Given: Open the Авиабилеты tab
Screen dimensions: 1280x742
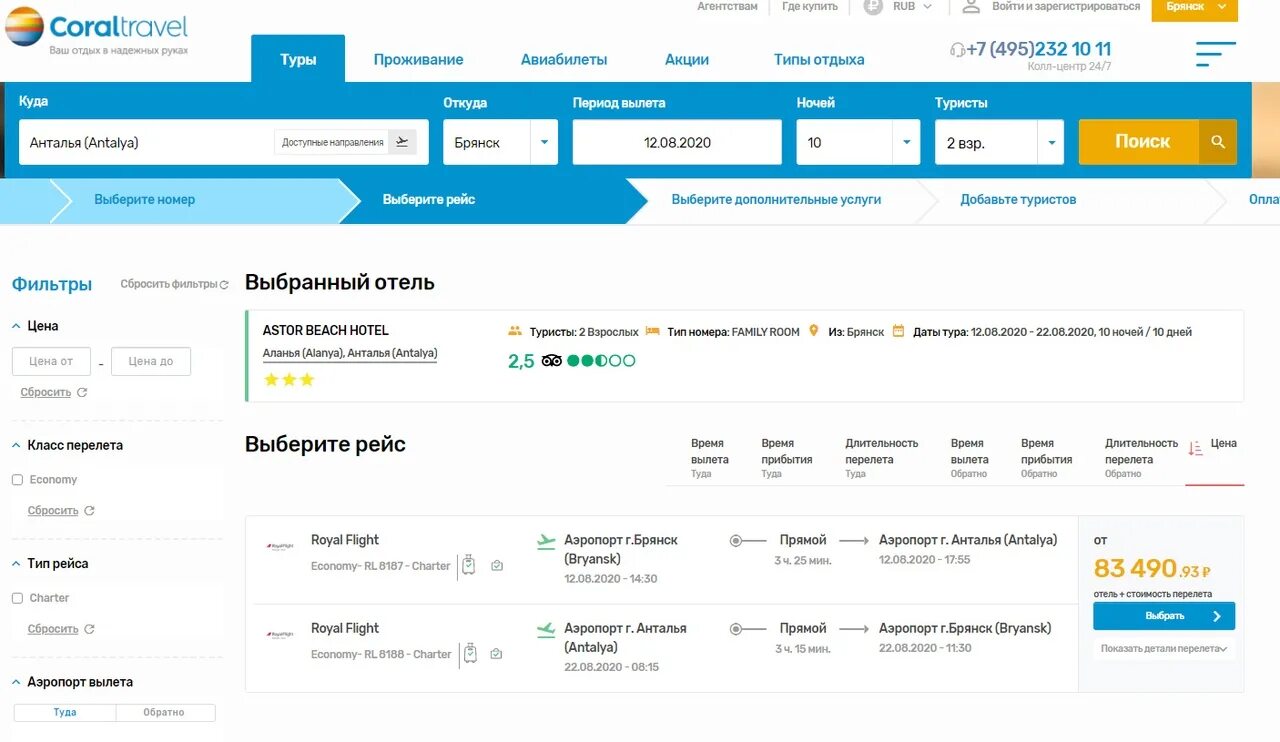Looking at the screenshot, I should coord(564,59).
